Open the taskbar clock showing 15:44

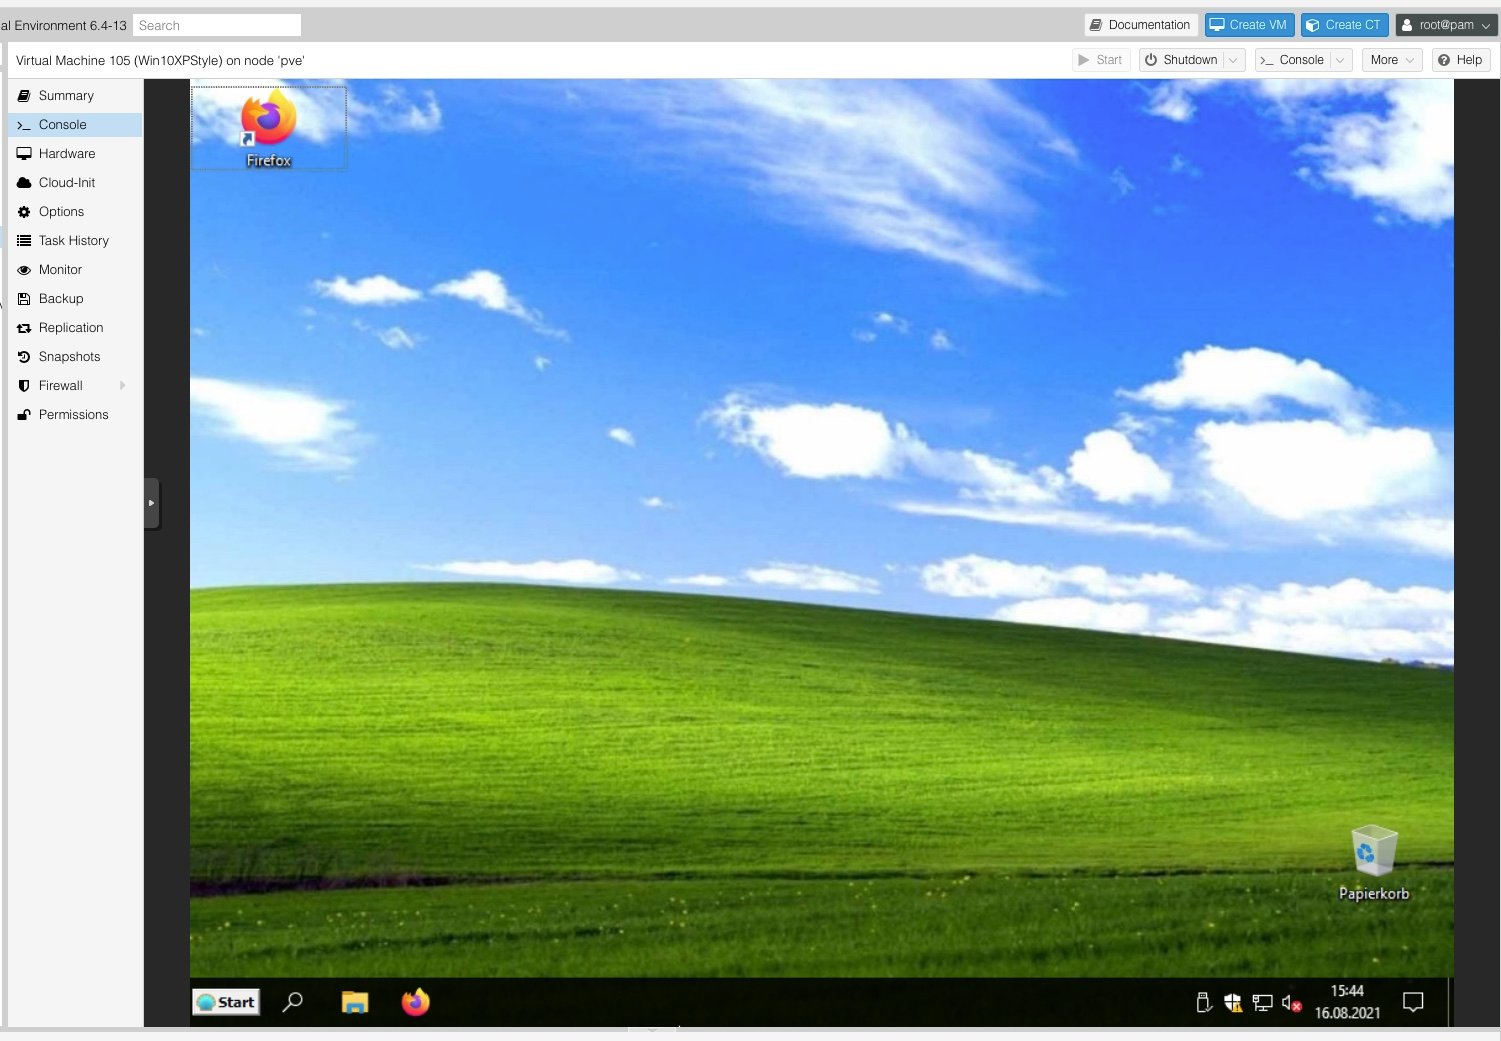(x=1347, y=1002)
